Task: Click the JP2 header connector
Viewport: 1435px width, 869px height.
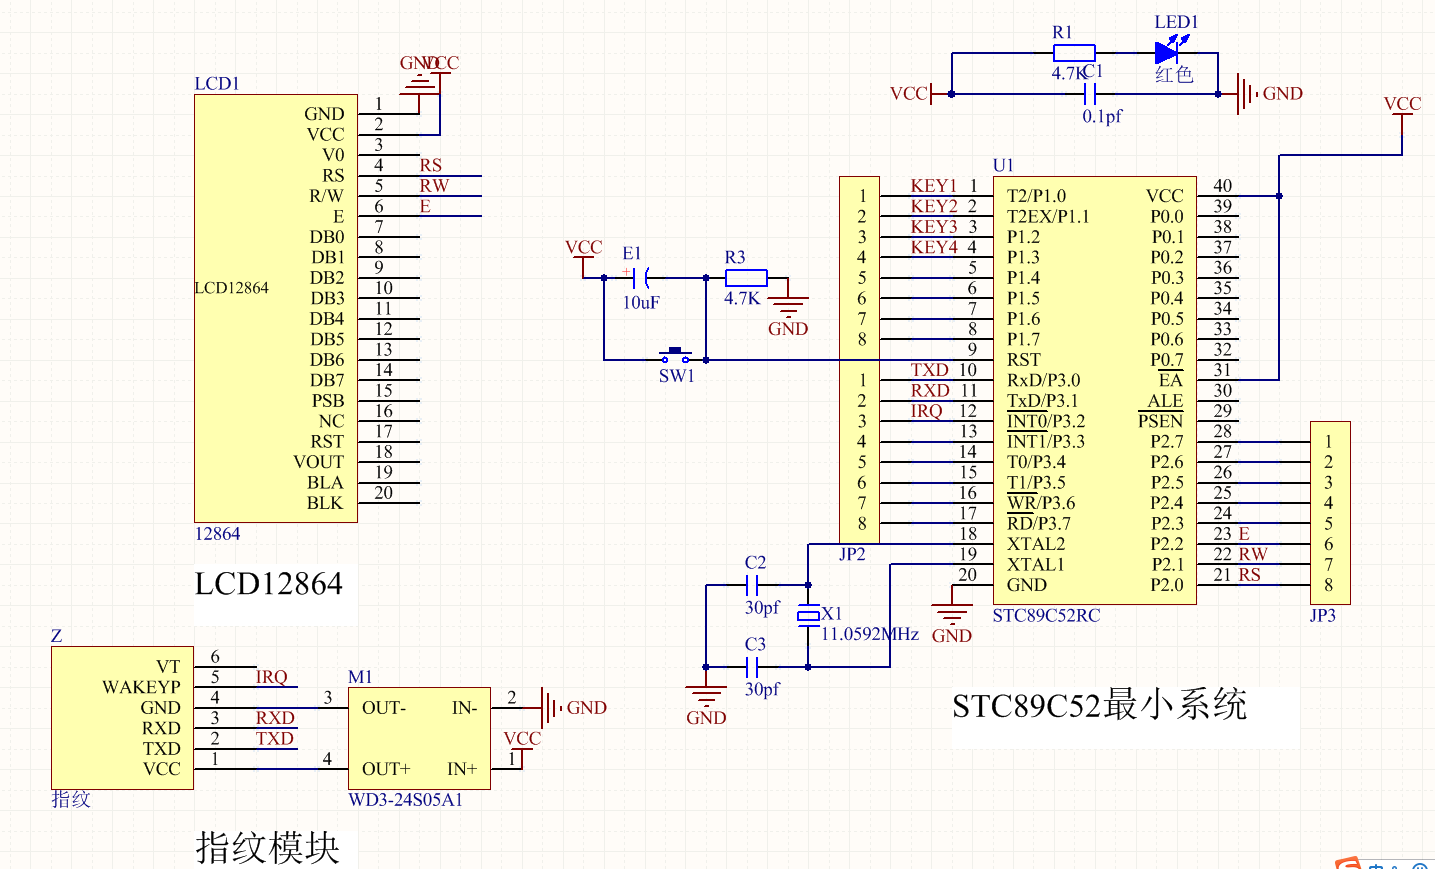Action: [859, 360]
